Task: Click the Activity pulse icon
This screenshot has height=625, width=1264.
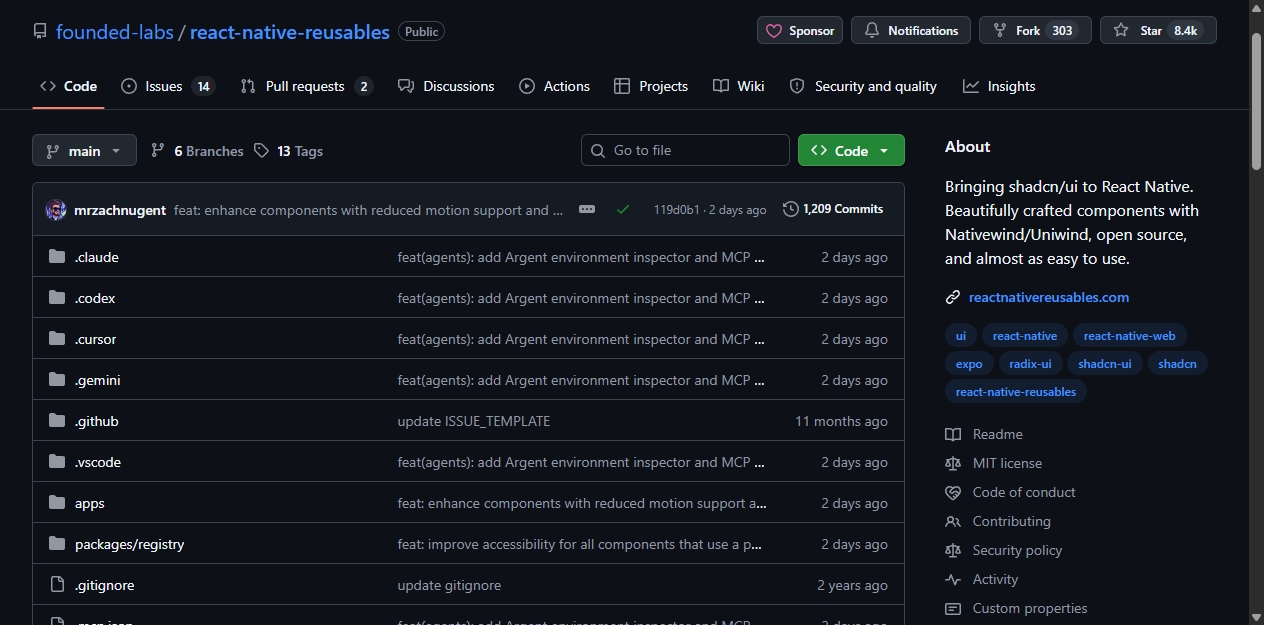Action: coord(953,579)
